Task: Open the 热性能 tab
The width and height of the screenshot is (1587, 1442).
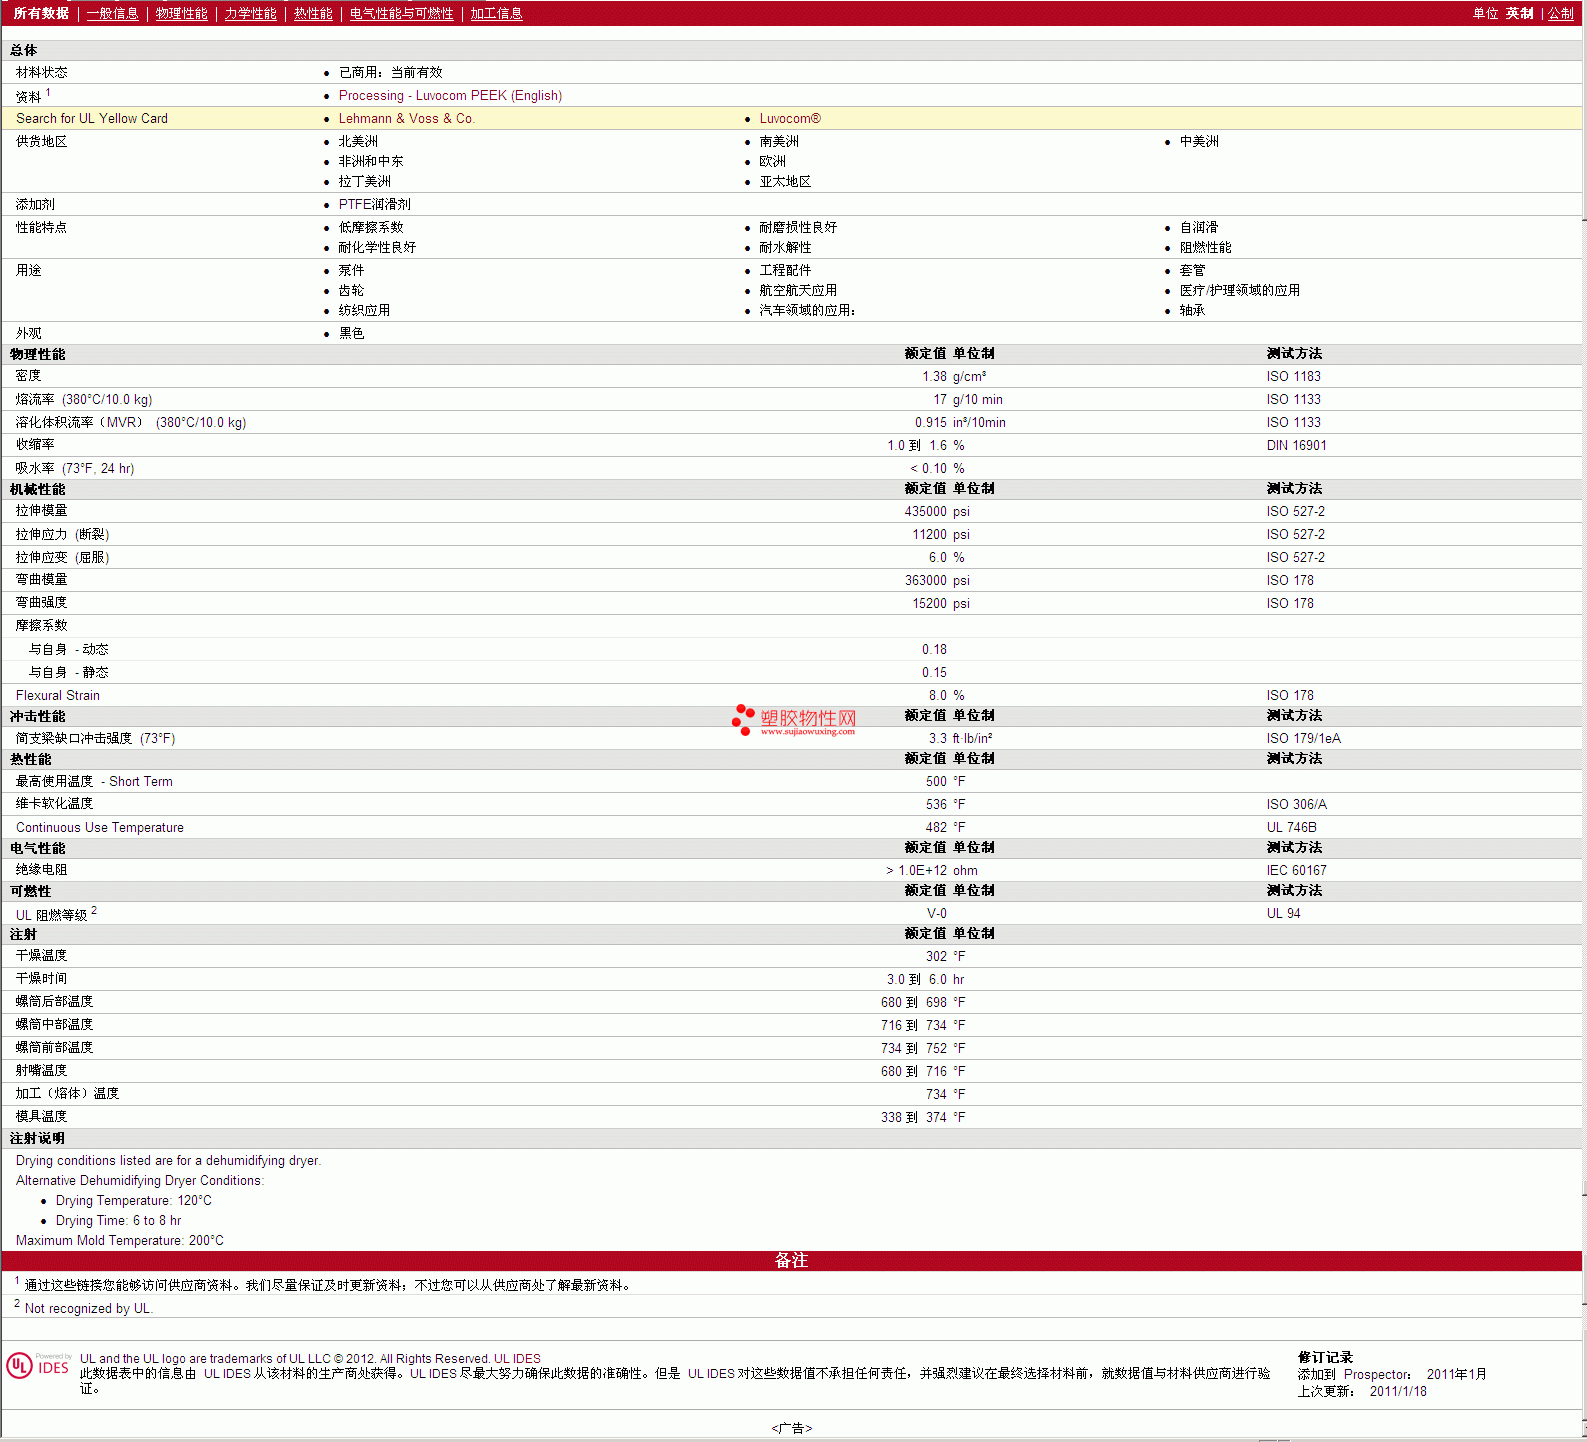Action: point(313,14)
